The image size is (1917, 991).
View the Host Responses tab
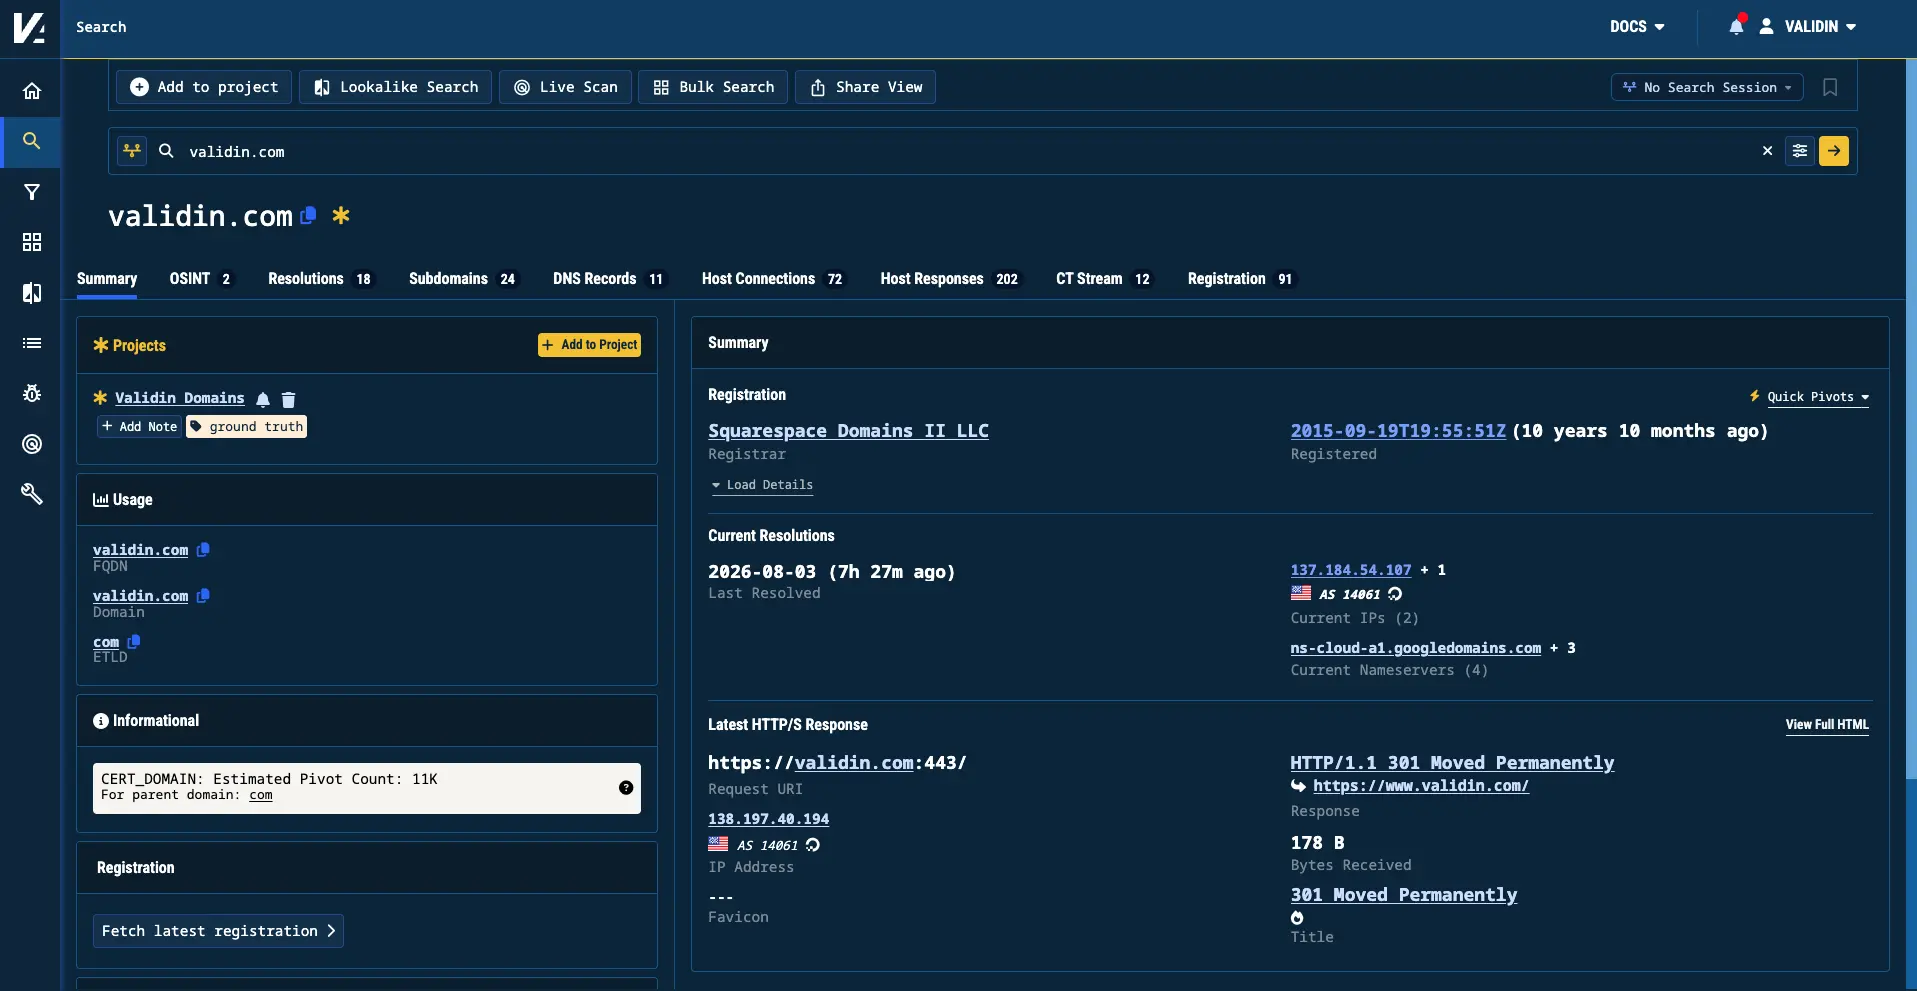(949, 279)
